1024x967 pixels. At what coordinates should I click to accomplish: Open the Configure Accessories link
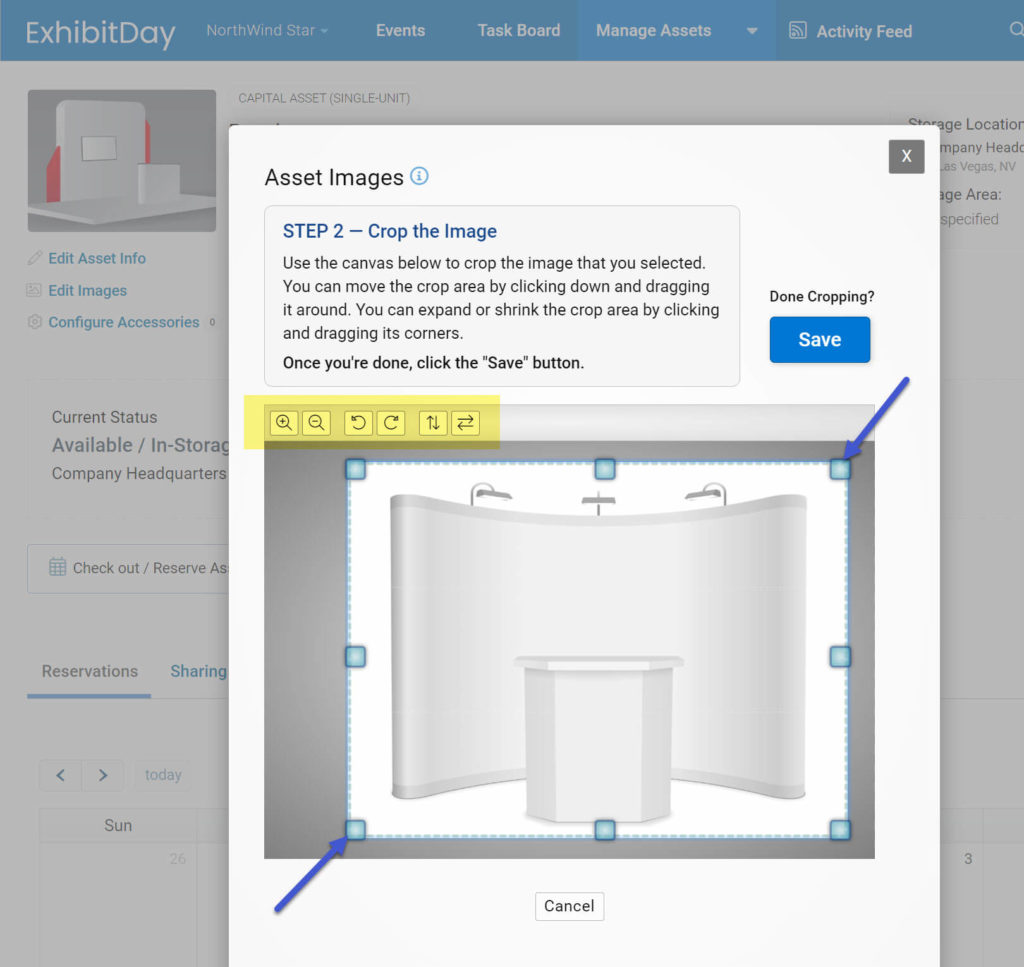(x=122, y=322)
